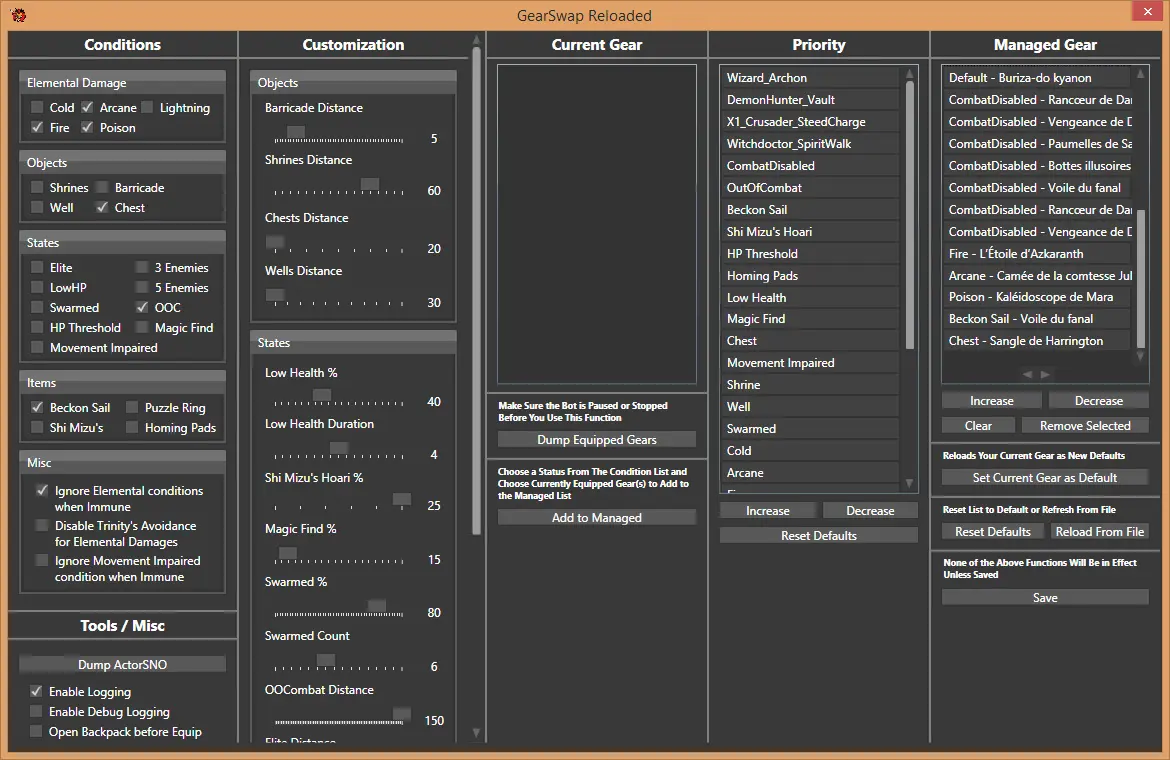Adjust the Shrines Distance slider

(x=370, y=185)
